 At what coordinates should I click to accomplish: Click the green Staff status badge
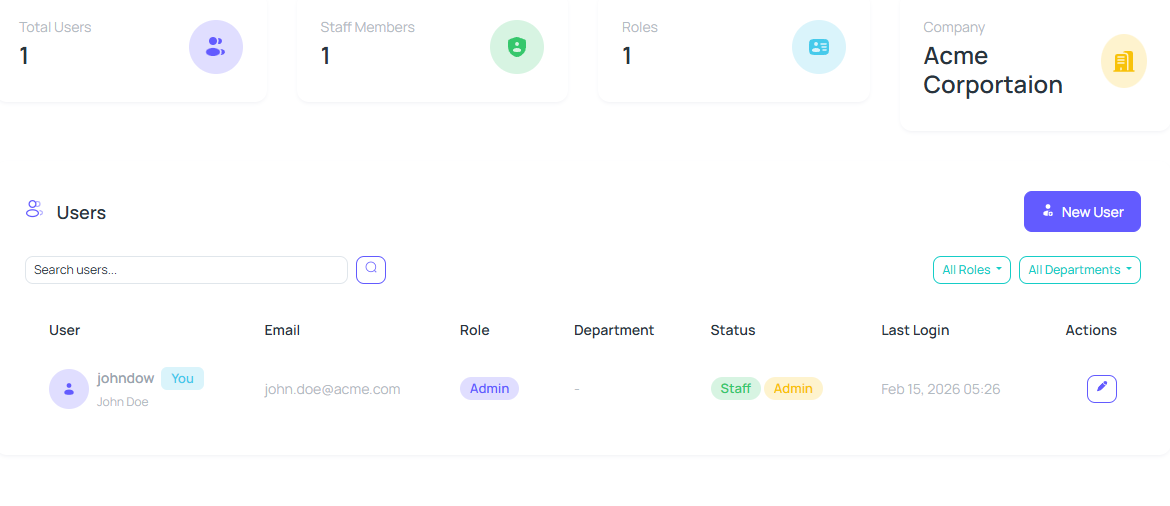pos(735,388)
